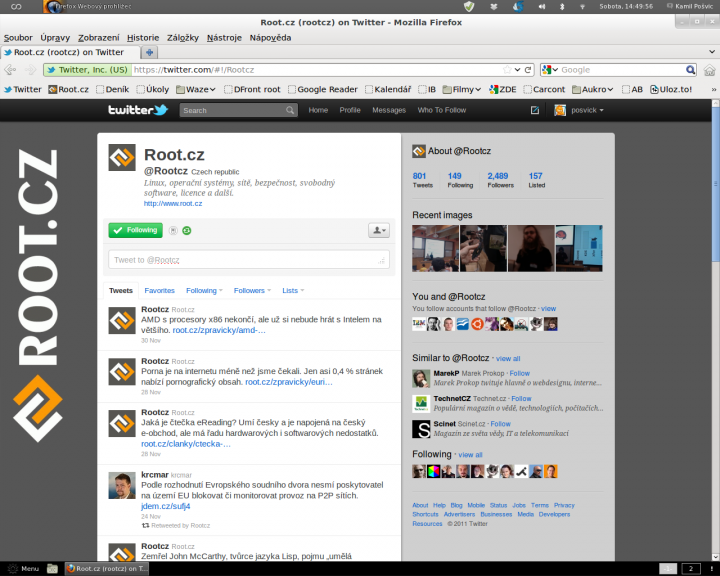Open the Messages link in header
The width and height of the screenshot is (720, 576).
389,110
